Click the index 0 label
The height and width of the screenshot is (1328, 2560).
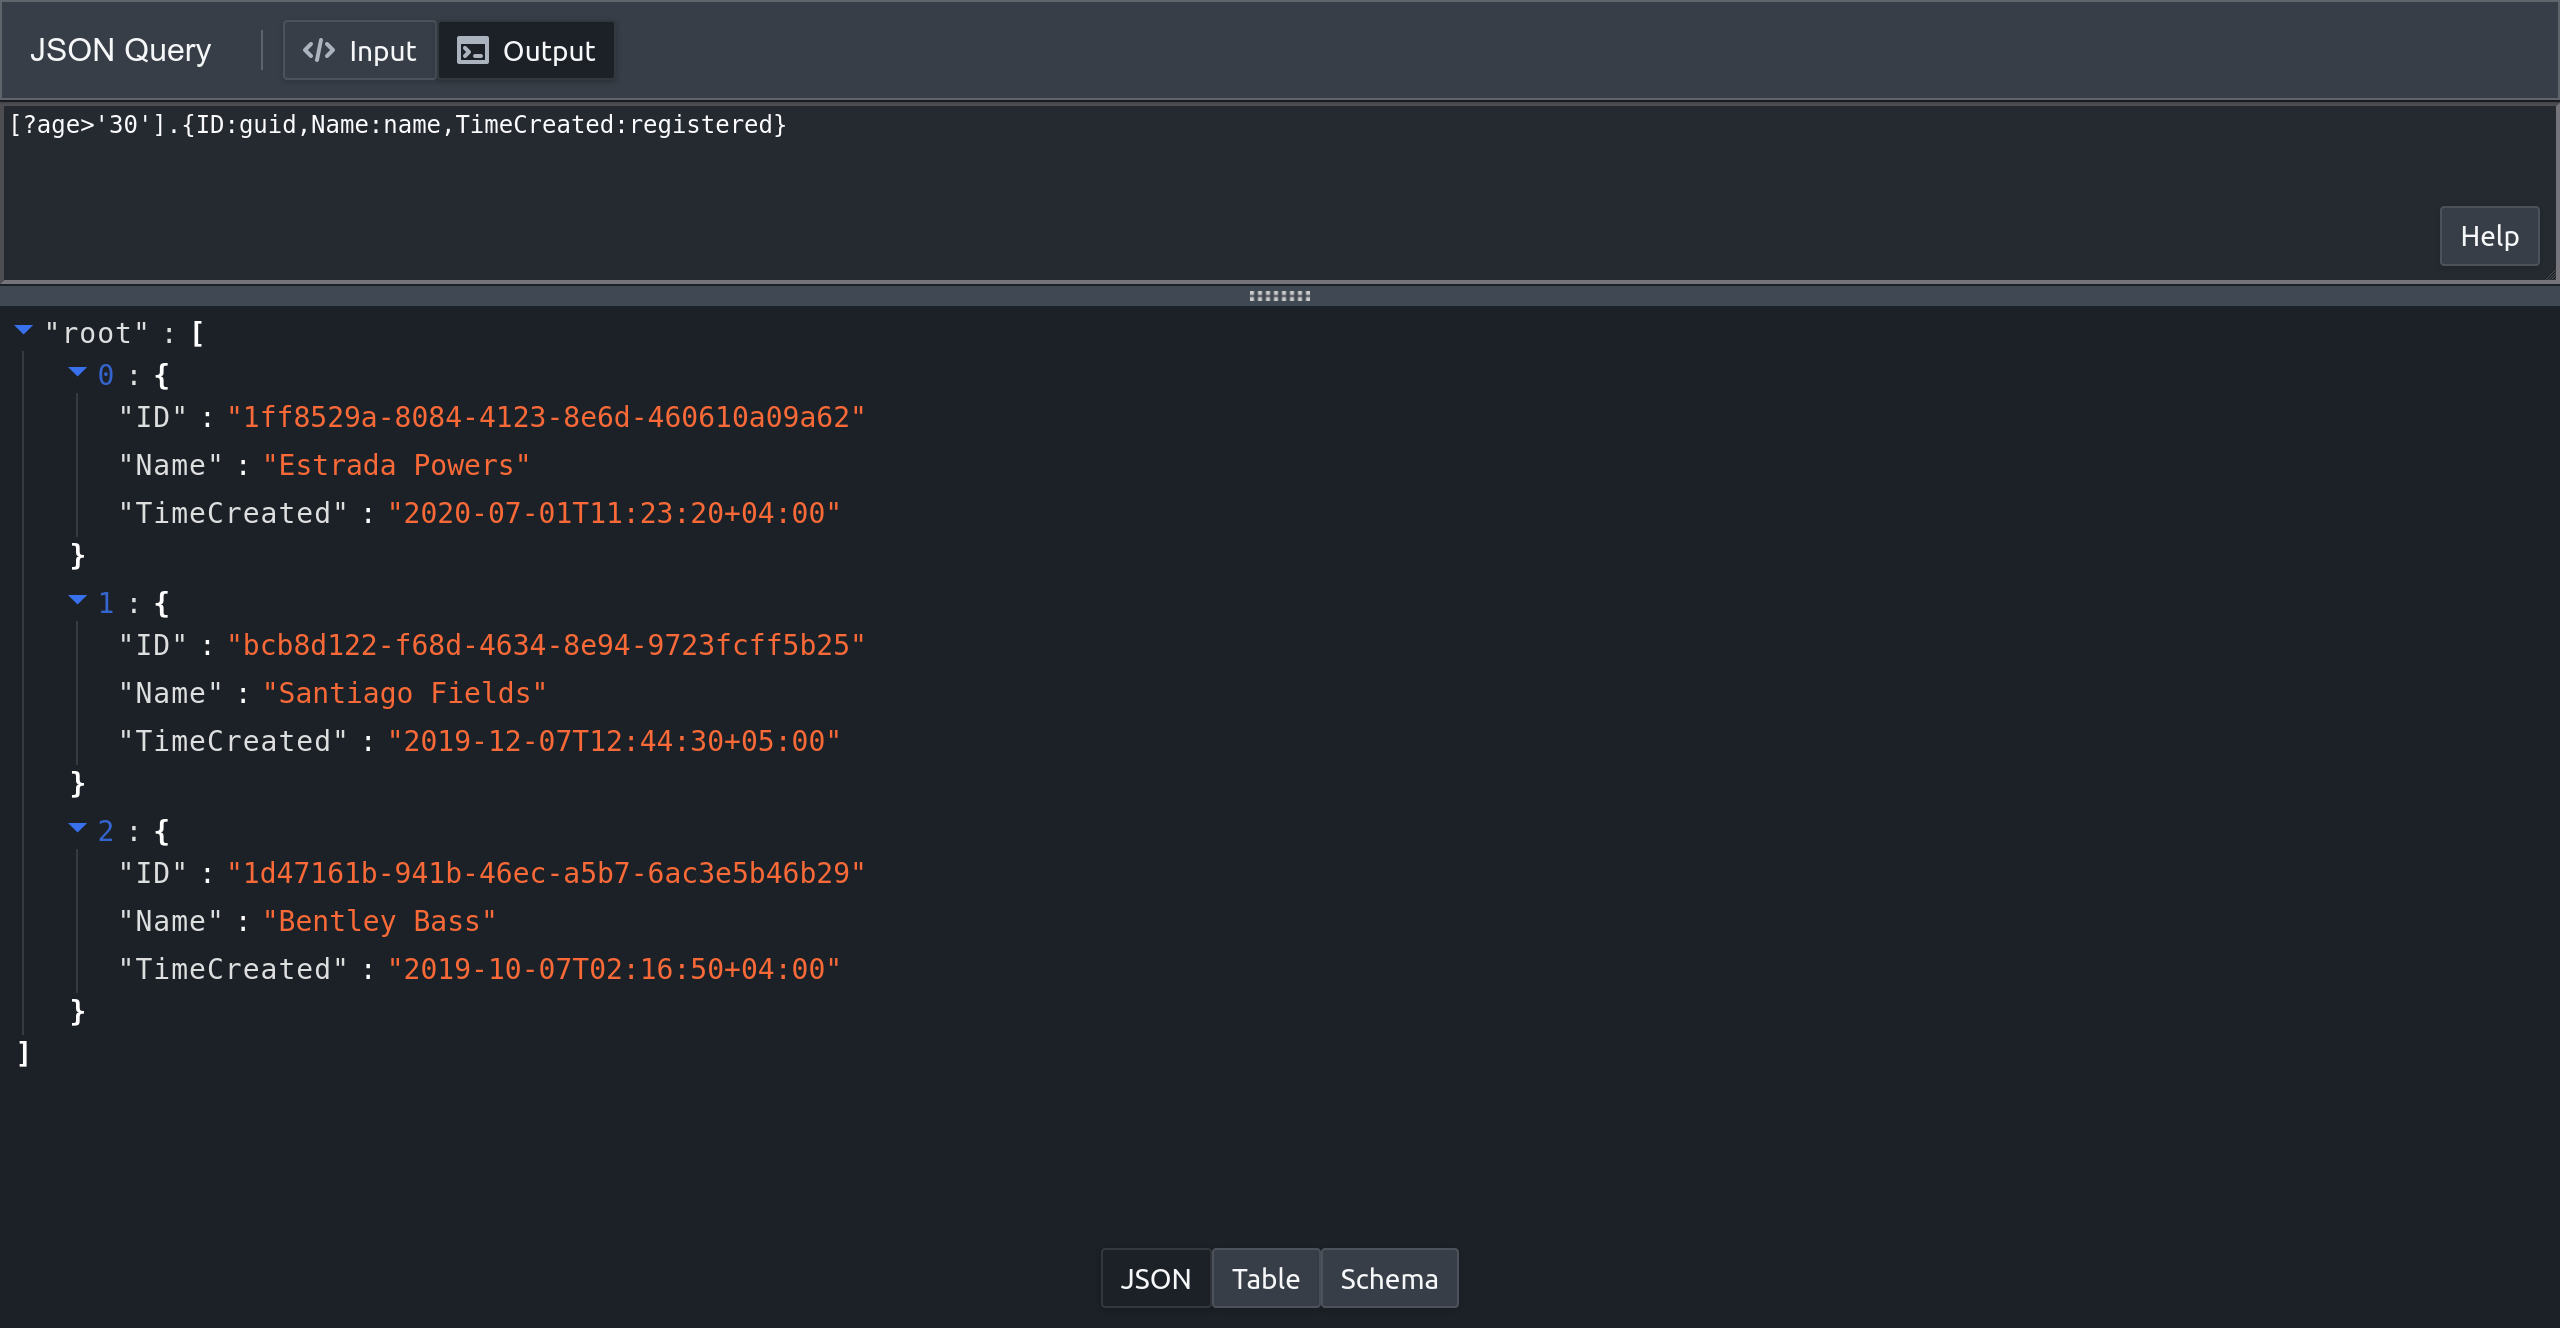(106, 375)
